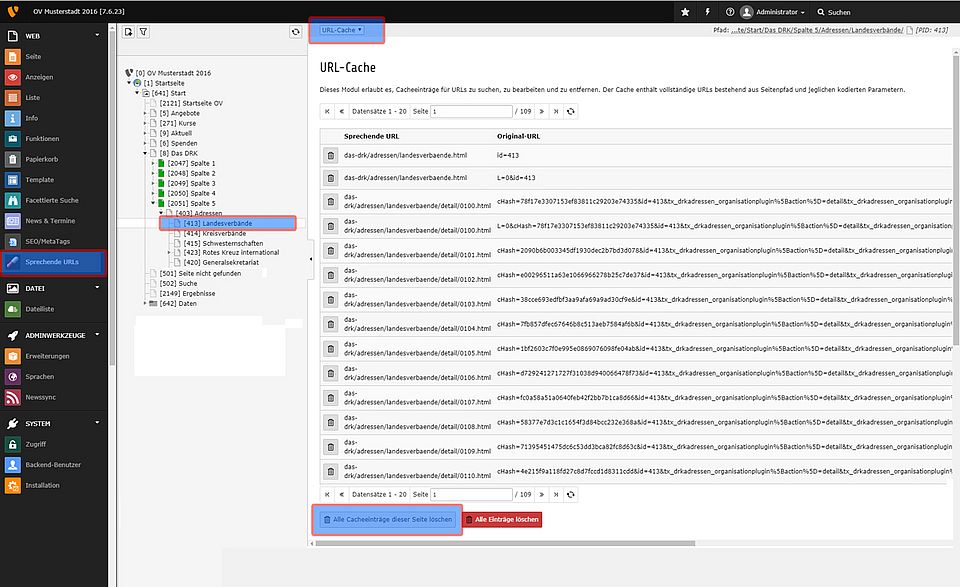This screenshot has width=960, height=587.
Task: Click create new page icon above tree
Action: (128, 32)
